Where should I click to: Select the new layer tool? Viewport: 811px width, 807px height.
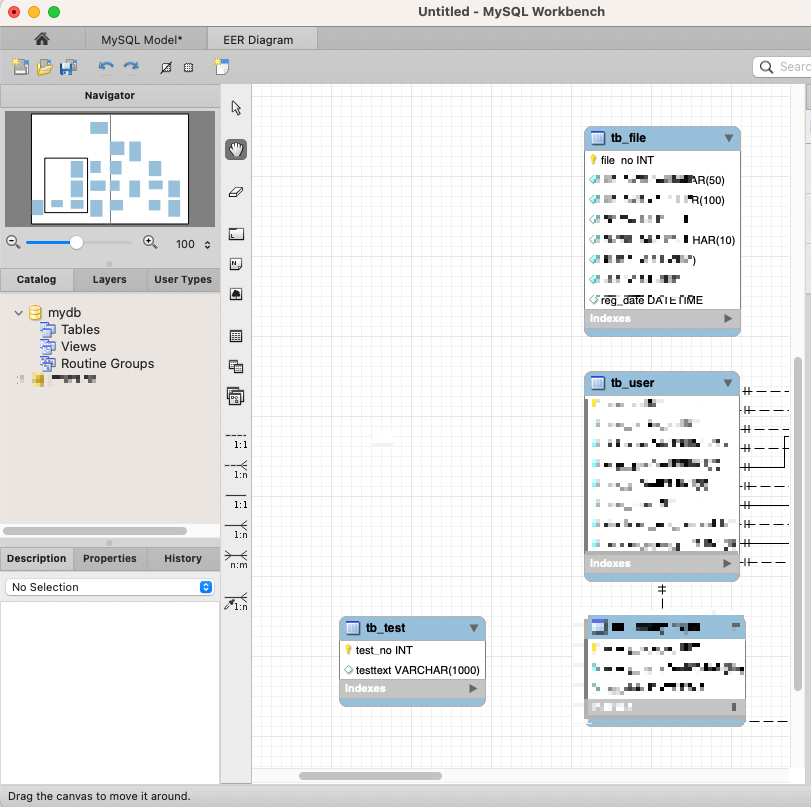pyautogui.click(x=236, y=234)
